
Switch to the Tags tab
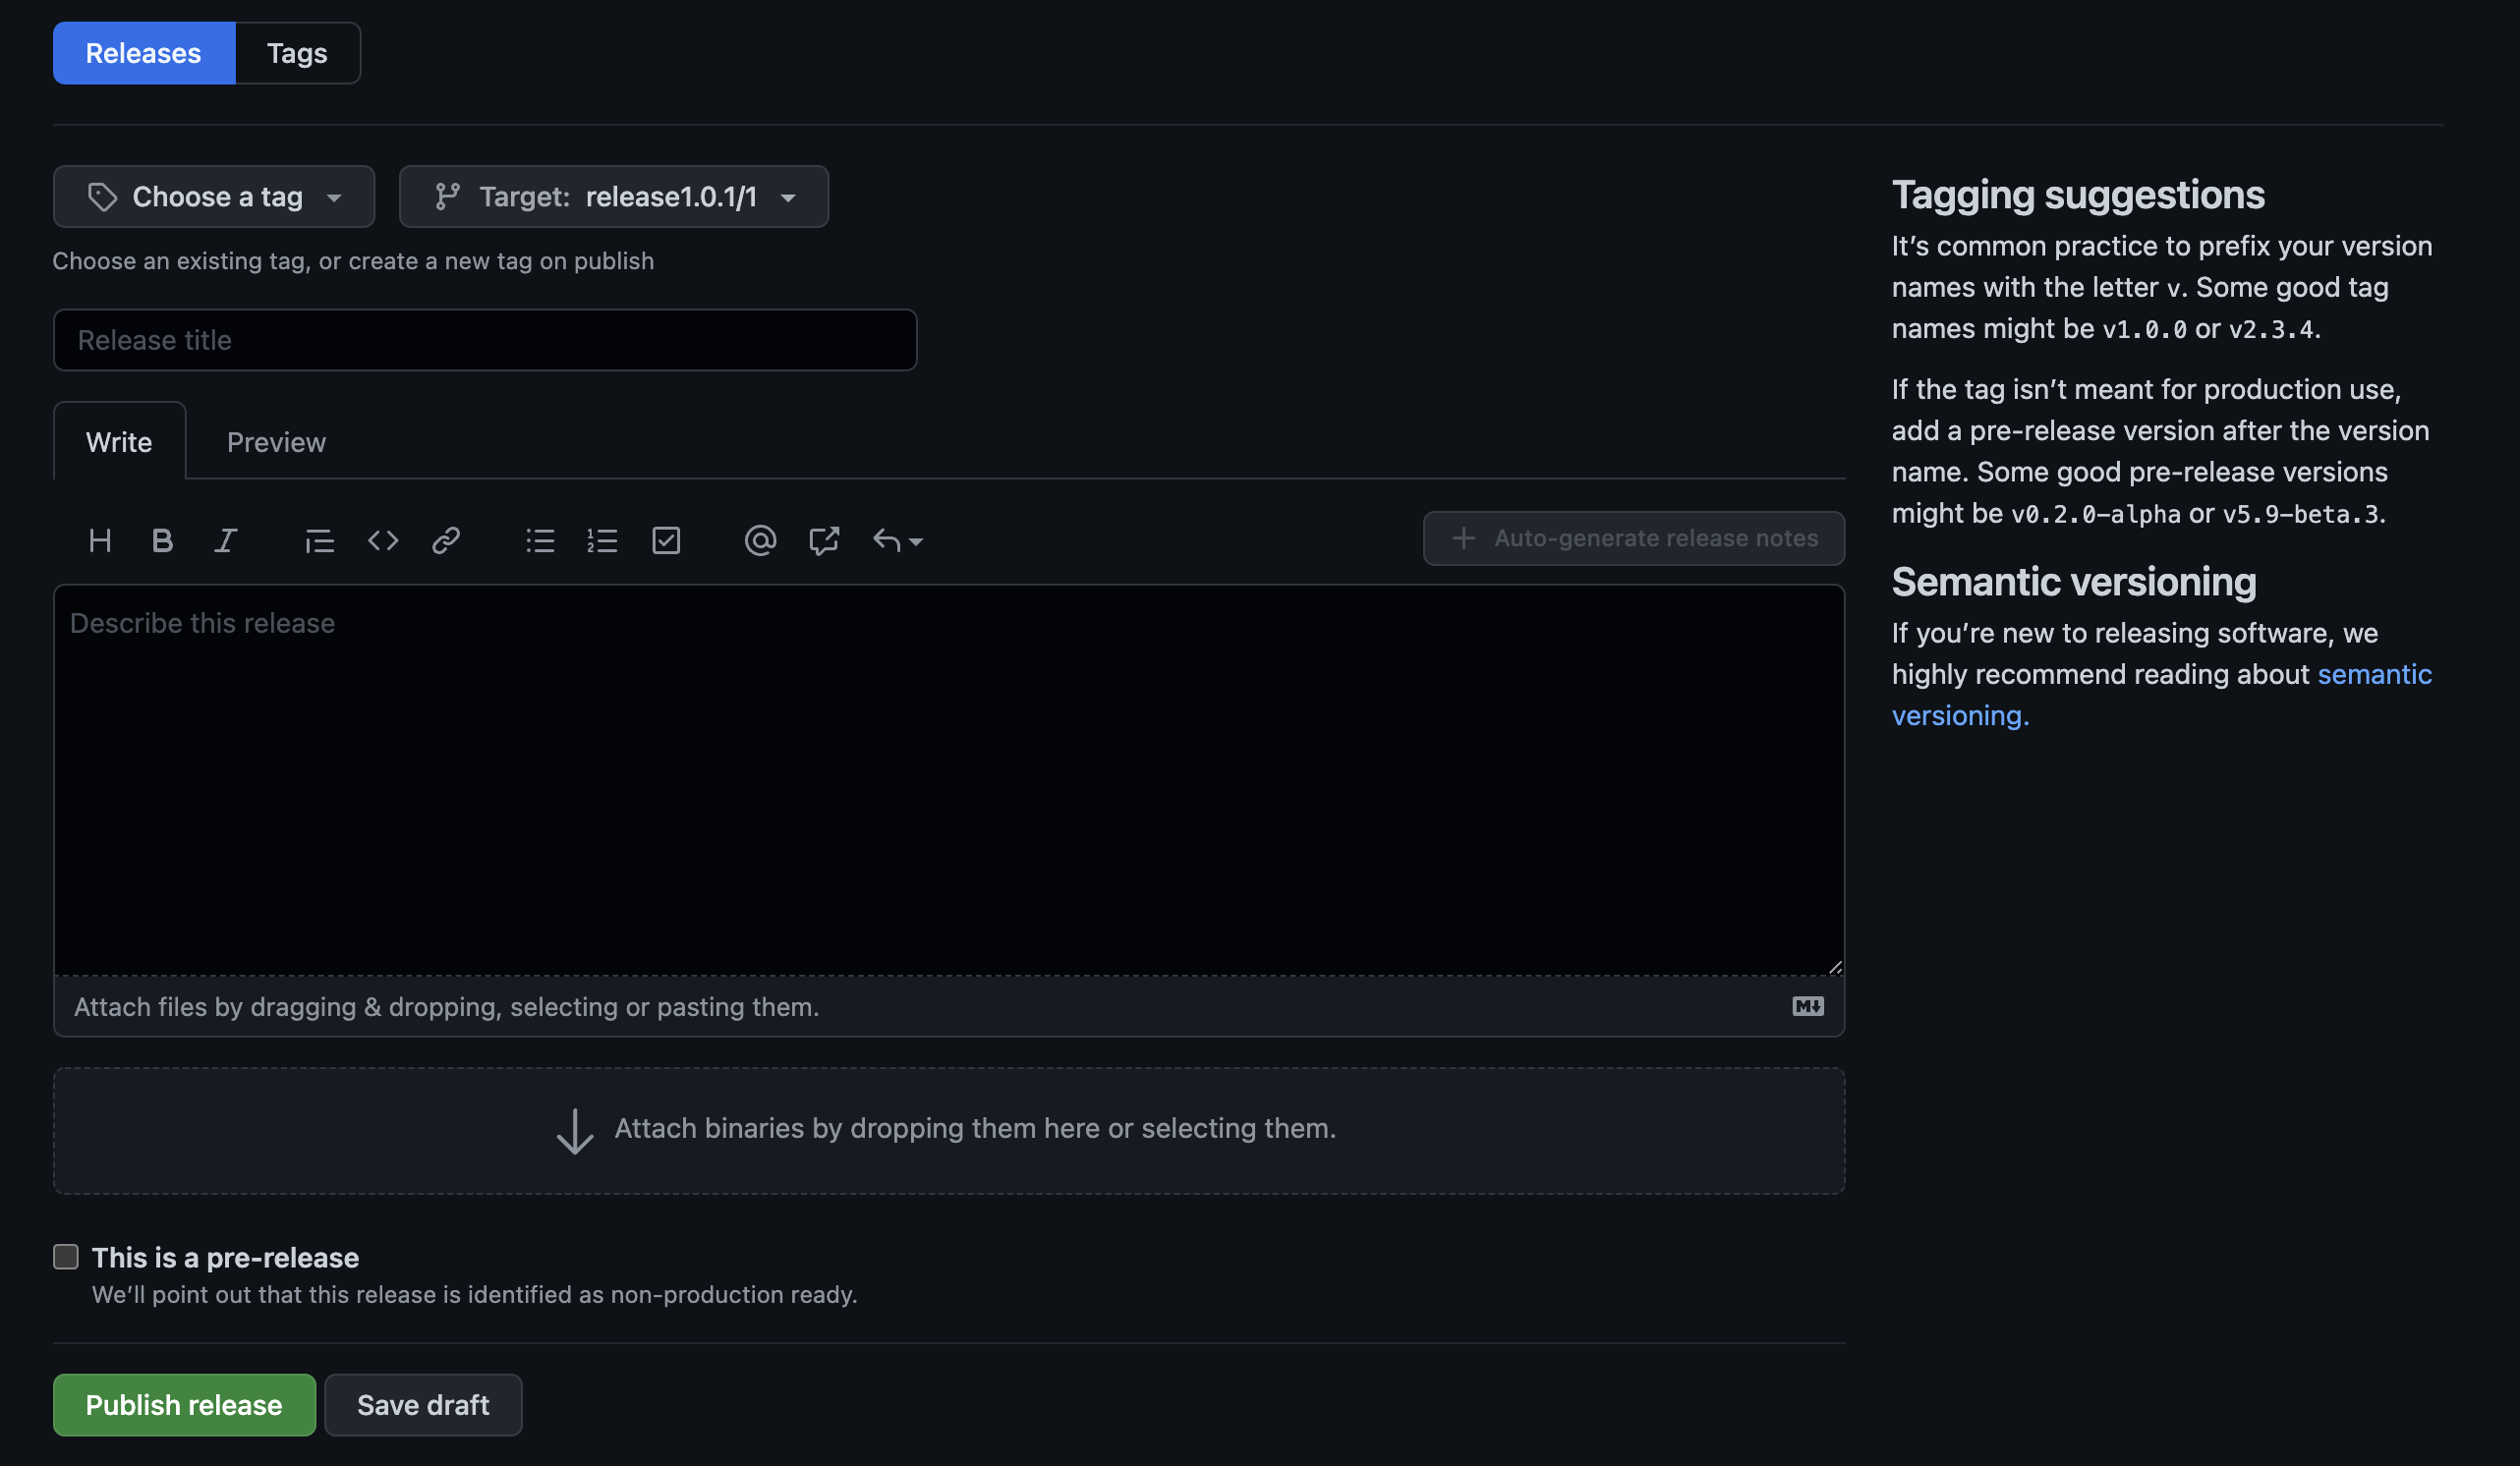click(297, 53)
